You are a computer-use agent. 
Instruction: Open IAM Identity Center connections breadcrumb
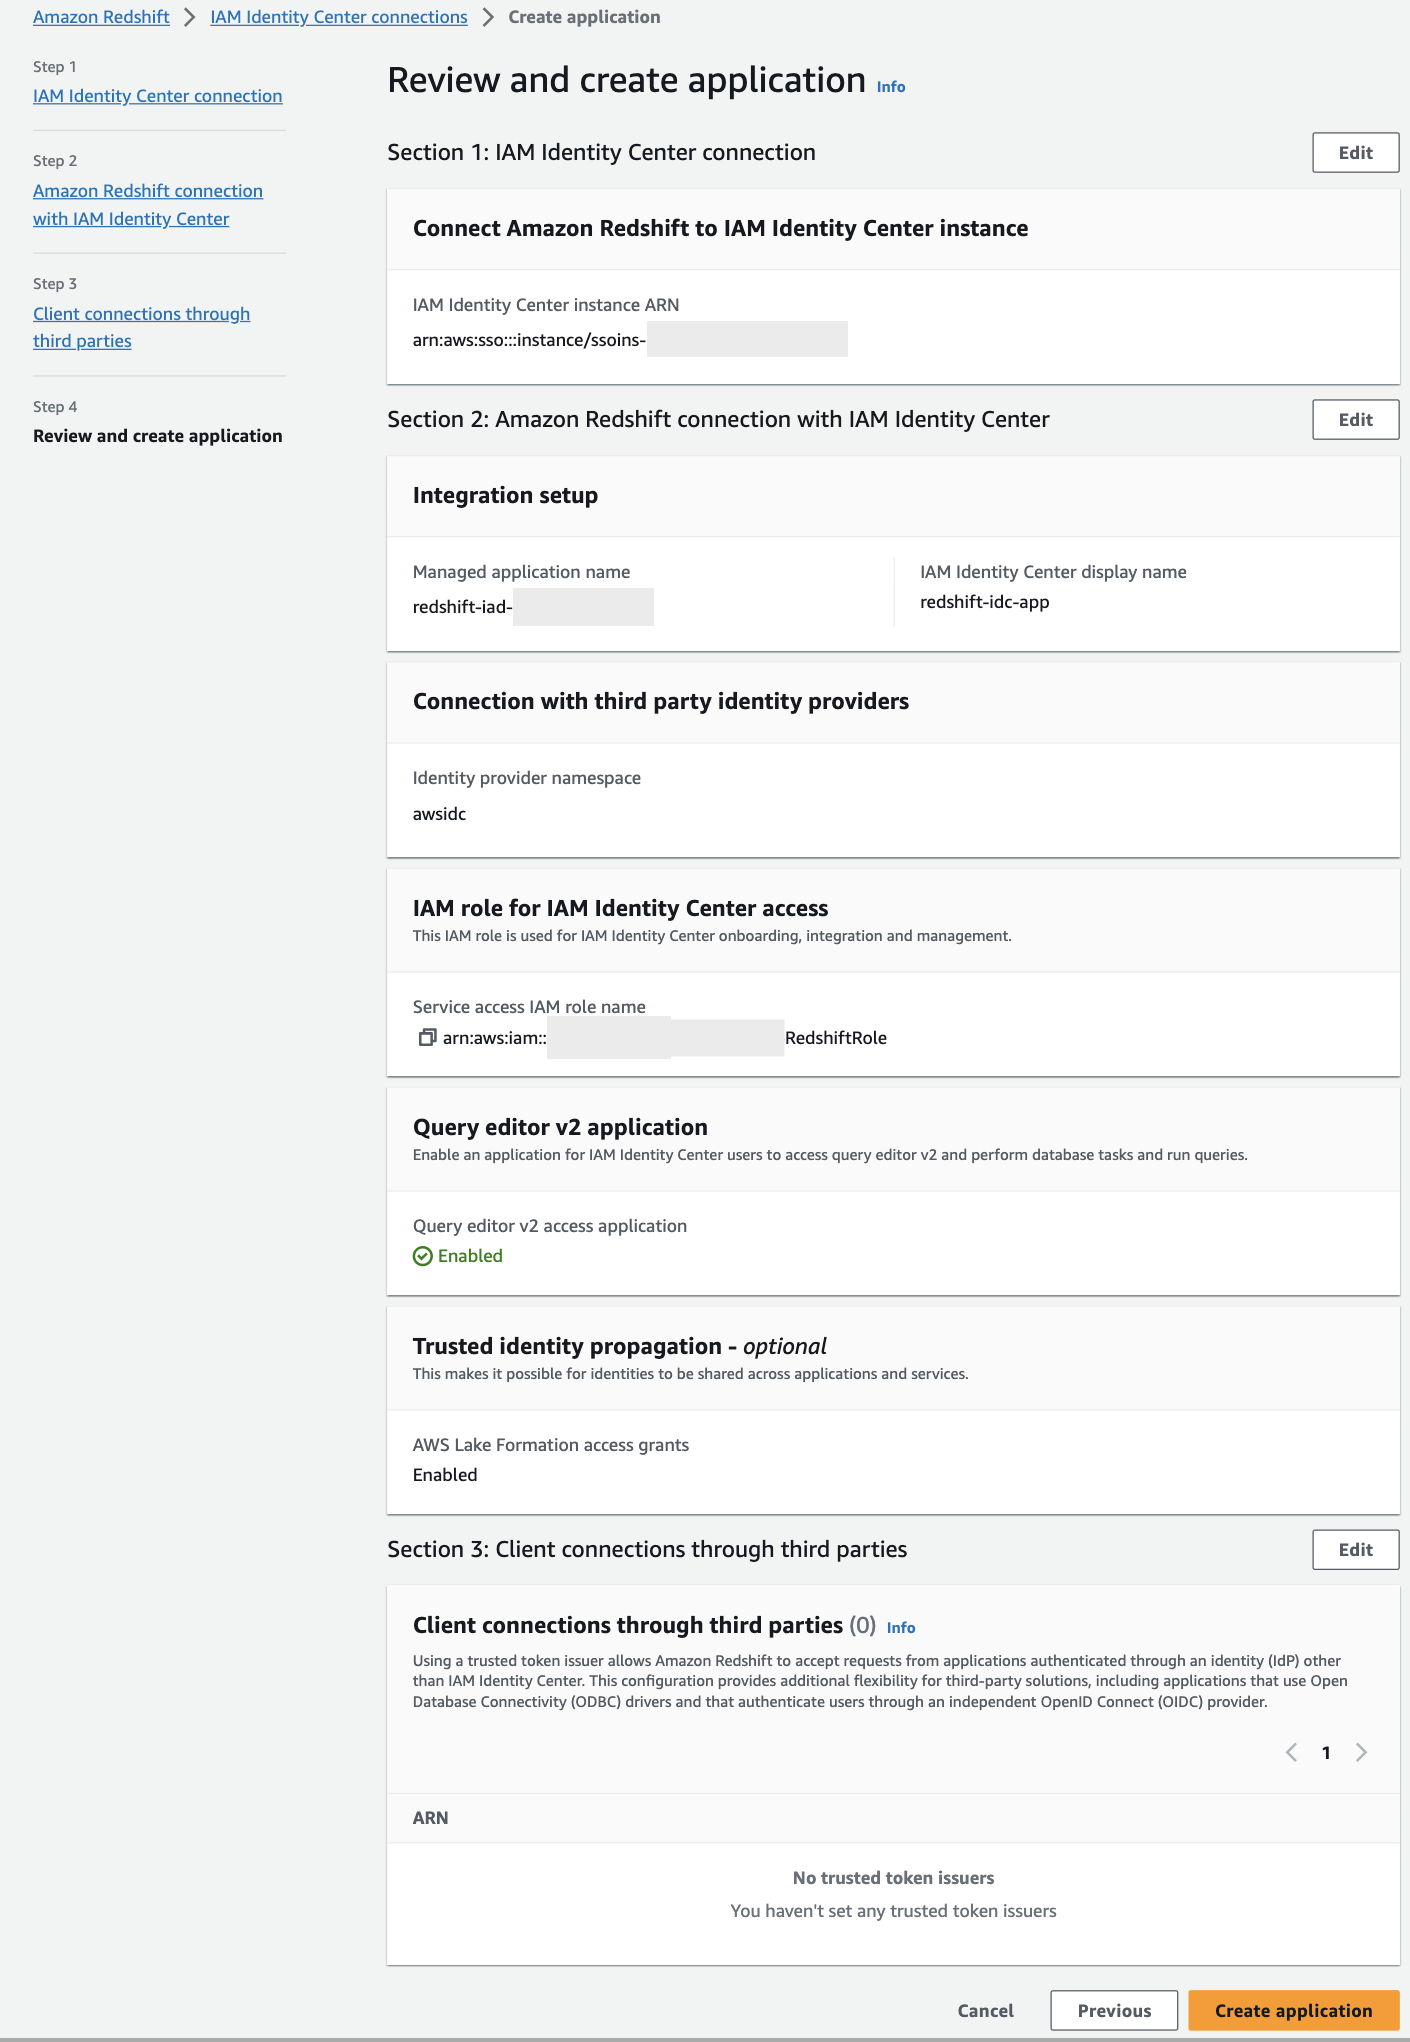[338, 17]
